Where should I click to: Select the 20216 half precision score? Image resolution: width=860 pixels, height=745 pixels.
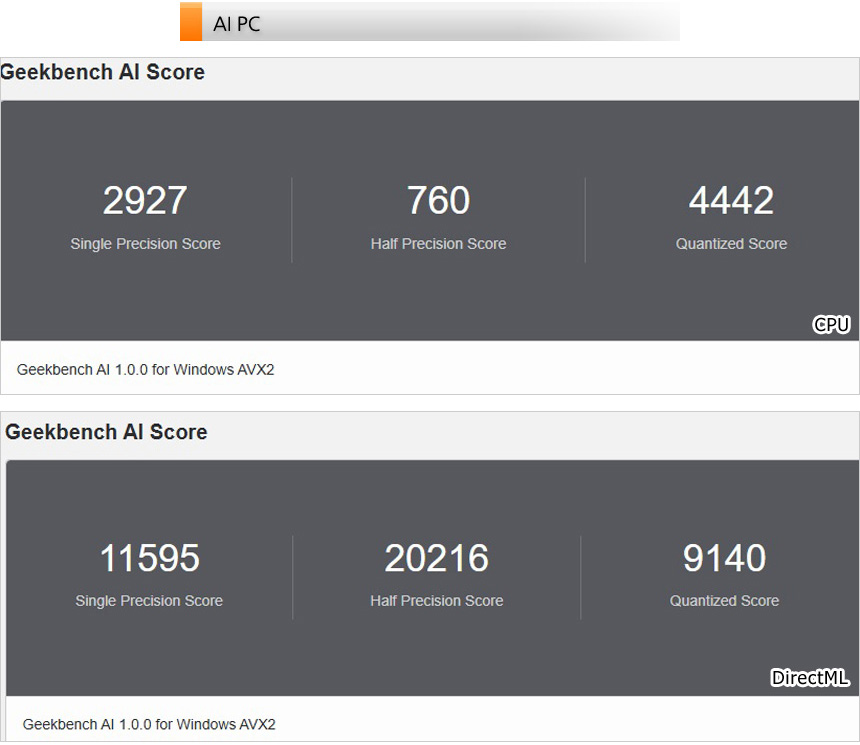click(x=437, y=558)
